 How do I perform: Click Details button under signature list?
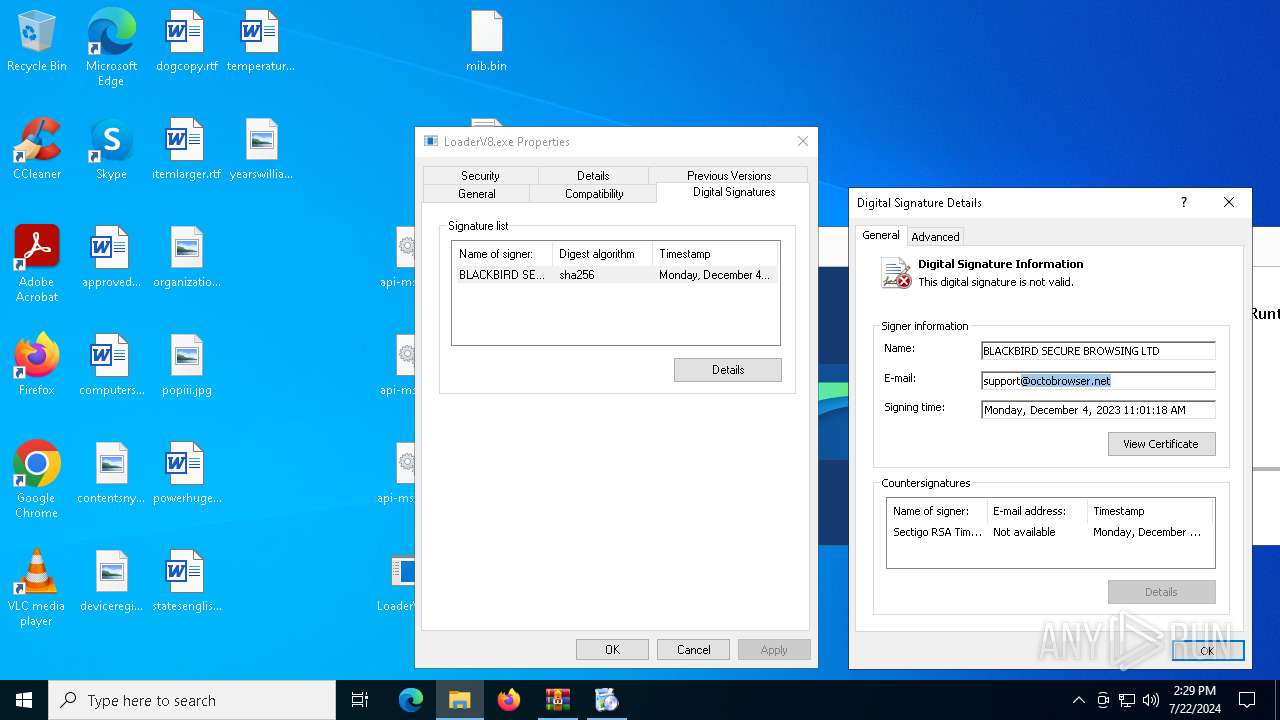728,370
